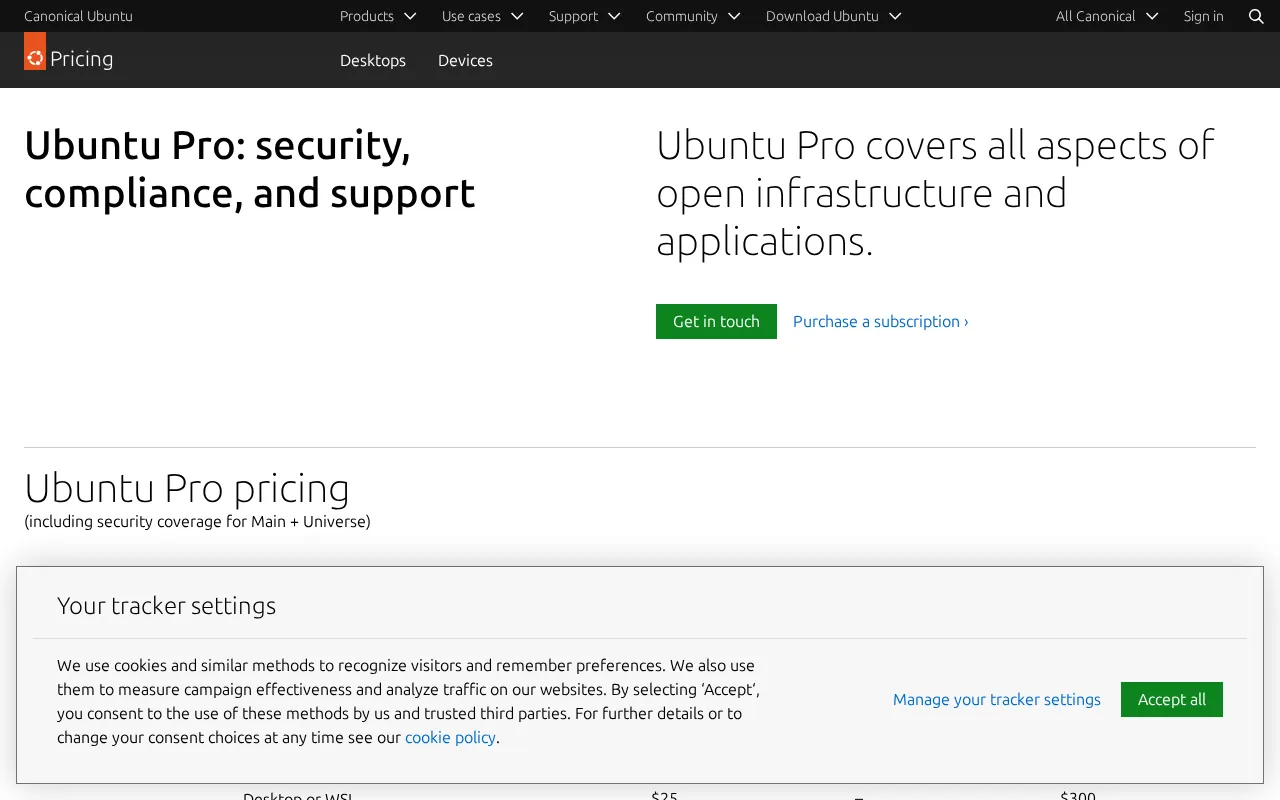Open the cookie policy link
This screenshot has height=800, width=1280.
coord(450,737)
